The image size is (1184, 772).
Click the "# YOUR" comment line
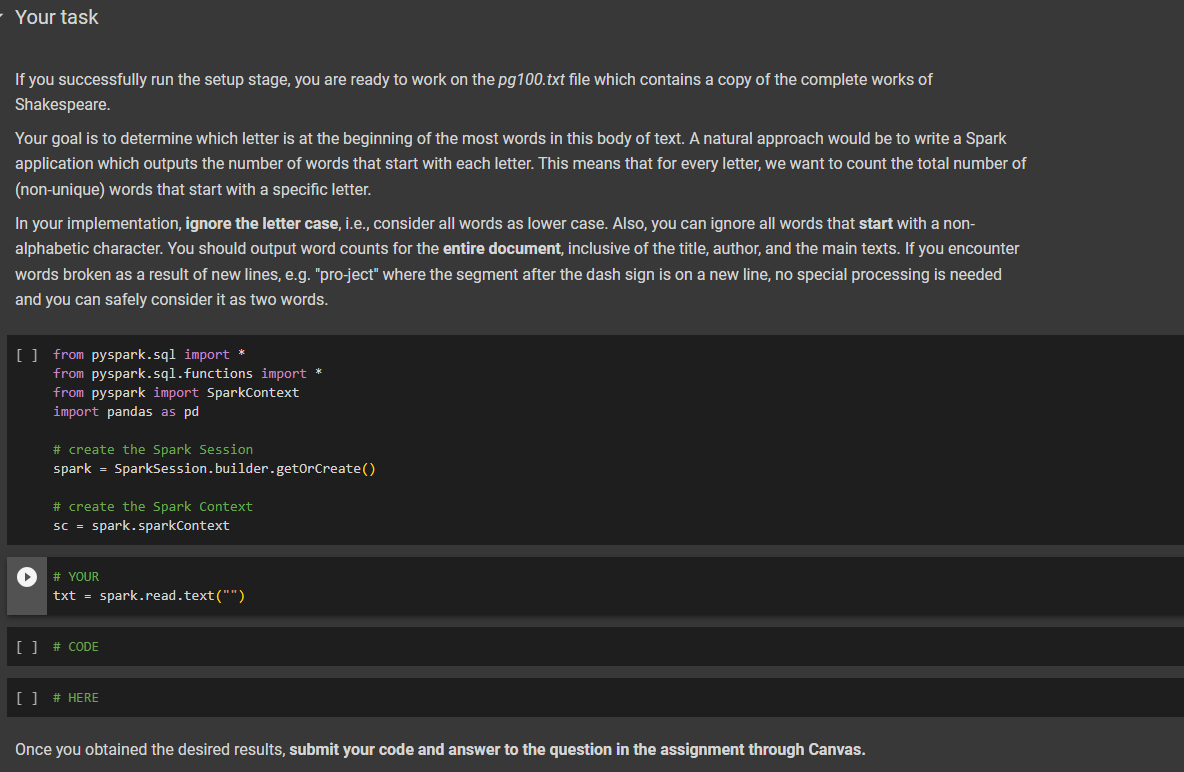tap(76, 576)
